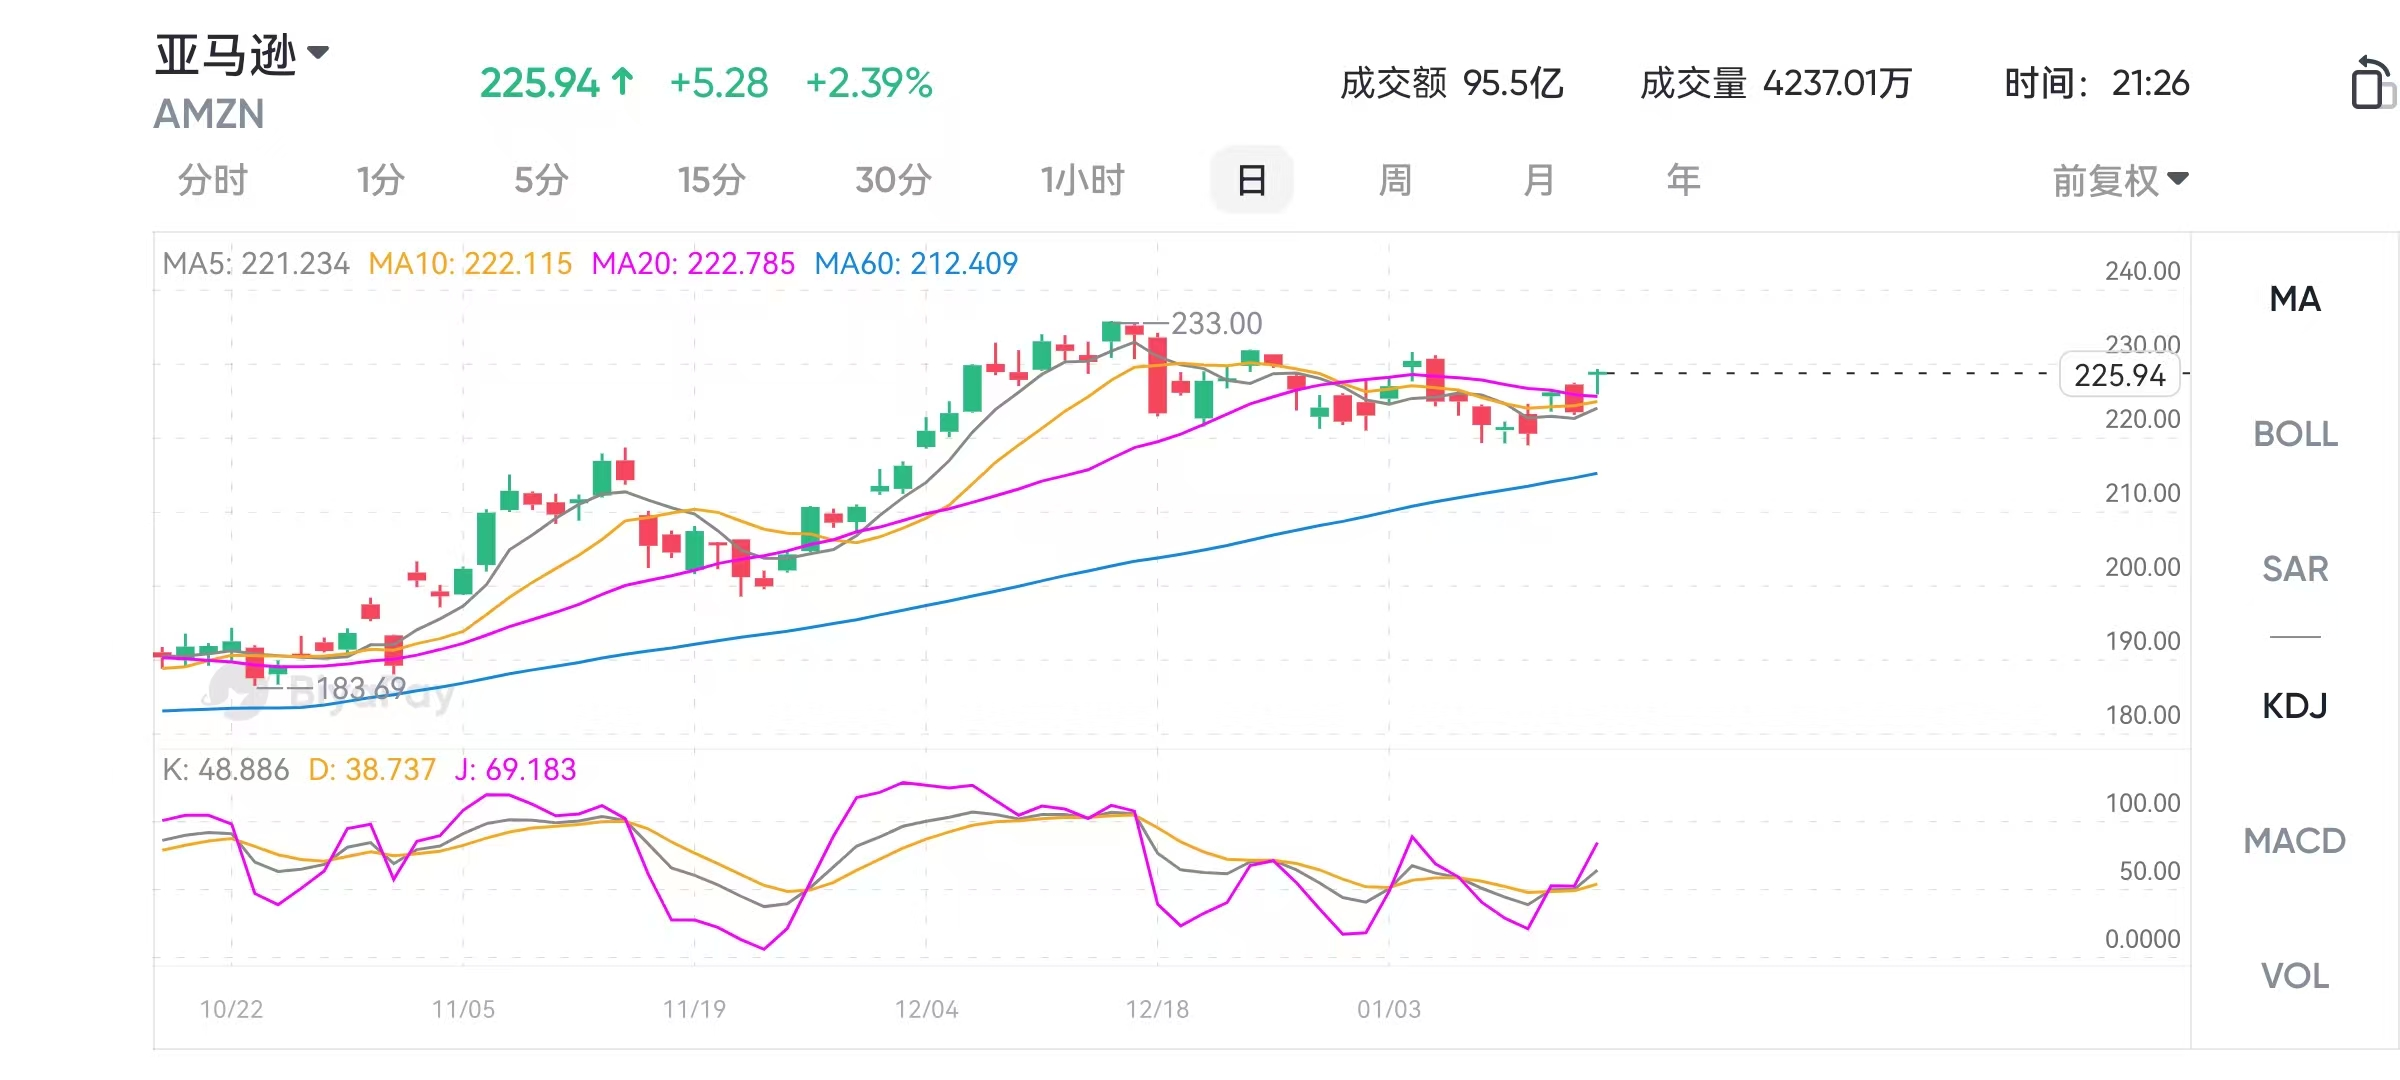The height and width of the screenshot is (1080, 2400).
Task: Toggle the SAR indicator overlay
Action: (2295, 569)
